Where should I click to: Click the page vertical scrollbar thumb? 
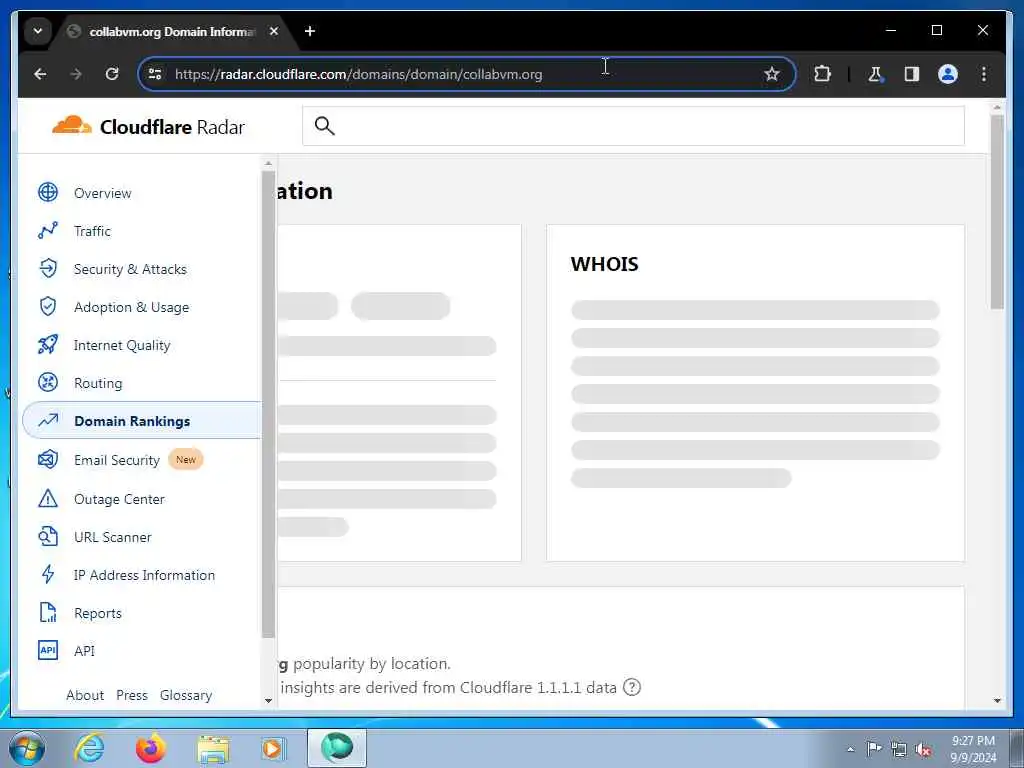click(997, 212)
